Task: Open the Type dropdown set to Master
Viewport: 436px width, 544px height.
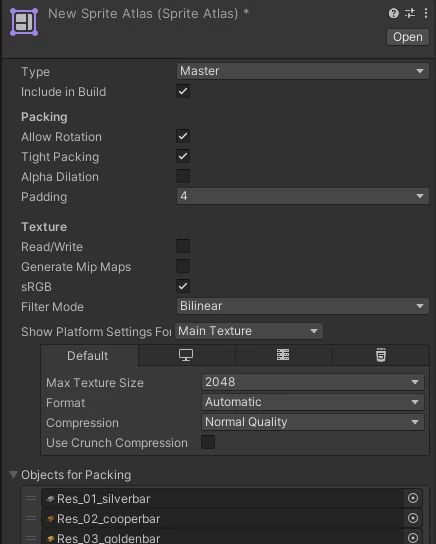Action: (303, 71)
